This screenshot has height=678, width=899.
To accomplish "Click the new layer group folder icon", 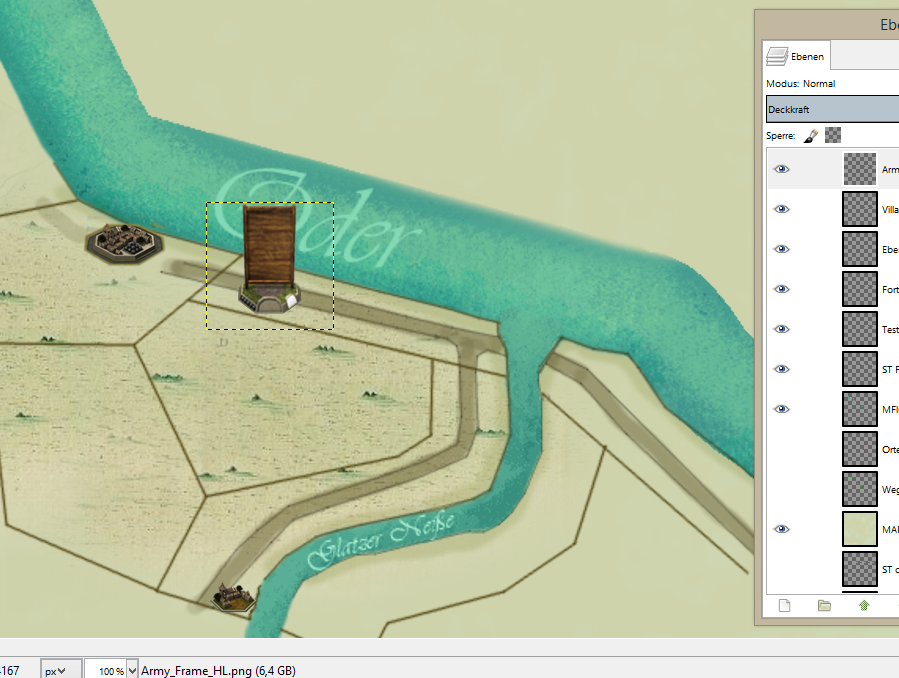I will [824, 605].
